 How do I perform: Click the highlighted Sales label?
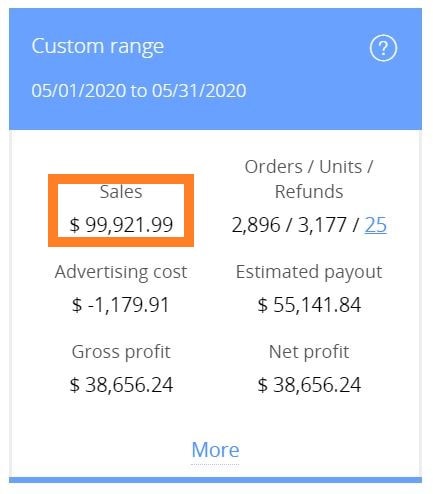click(121, 192)
